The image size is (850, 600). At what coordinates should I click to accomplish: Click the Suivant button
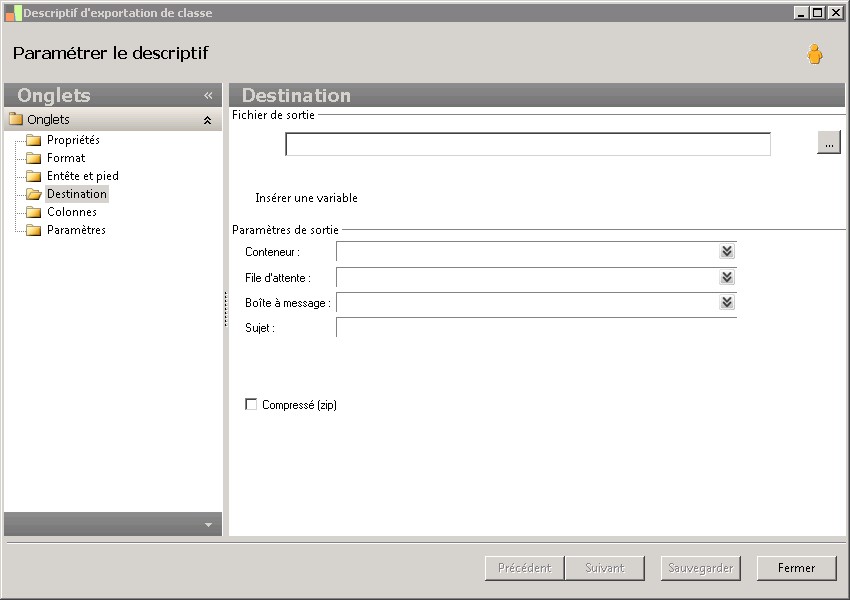[604, 568]
